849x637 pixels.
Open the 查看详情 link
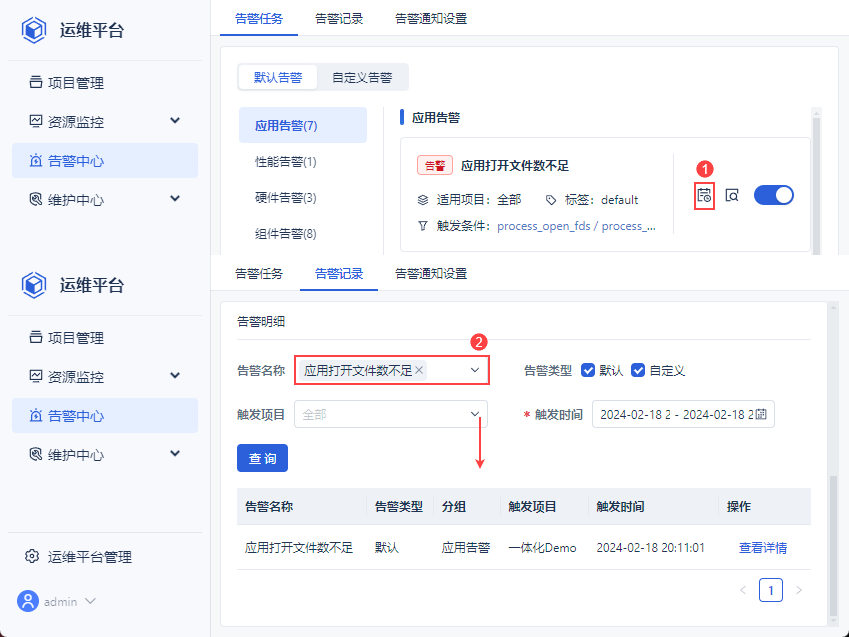(762, 548)
